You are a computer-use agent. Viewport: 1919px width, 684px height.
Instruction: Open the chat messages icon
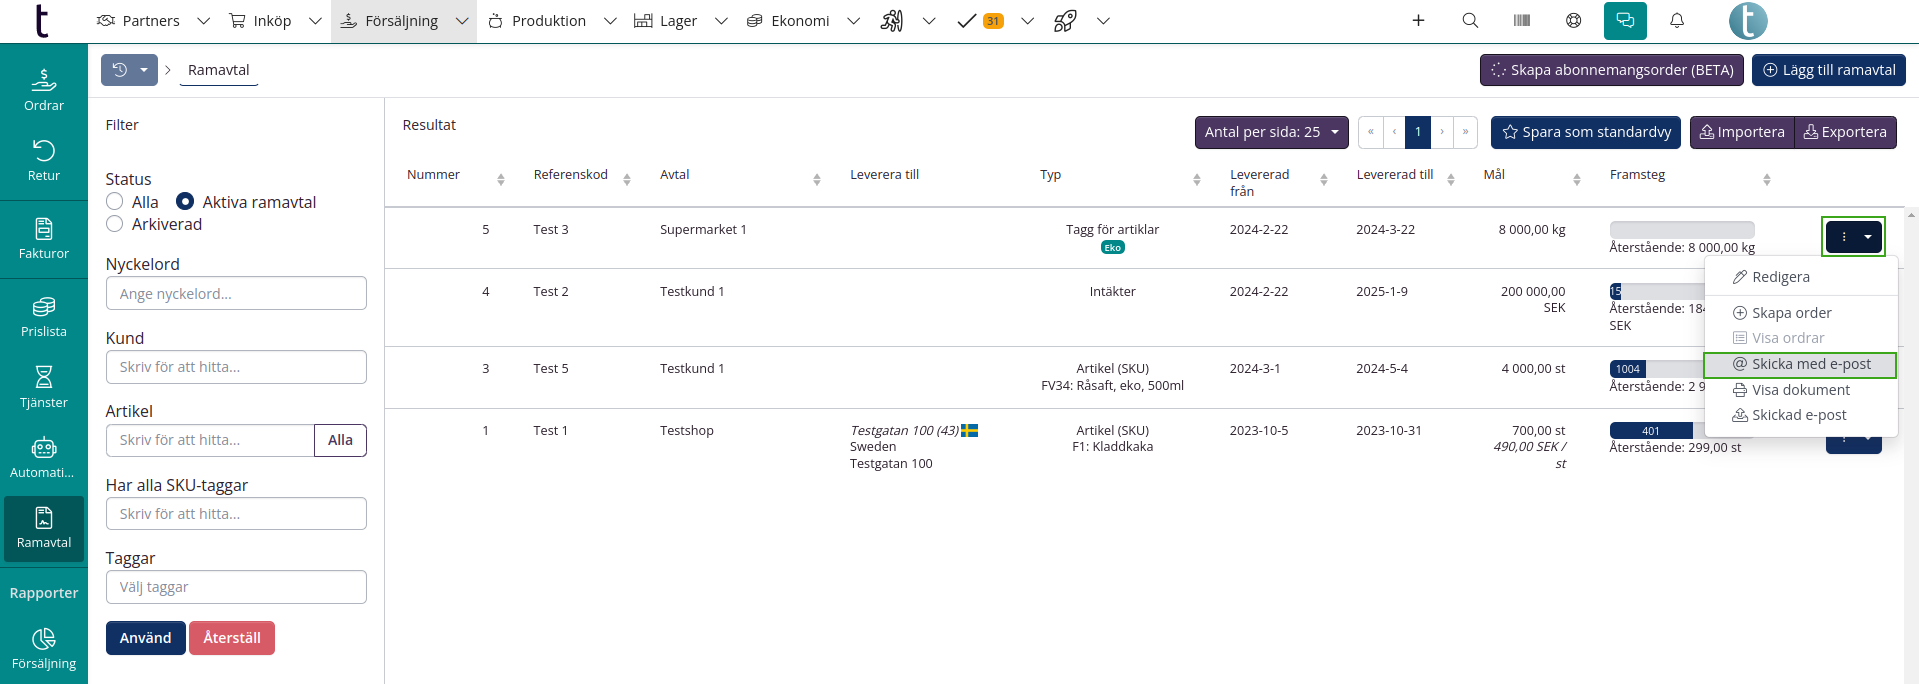(x=1625, y=21)
